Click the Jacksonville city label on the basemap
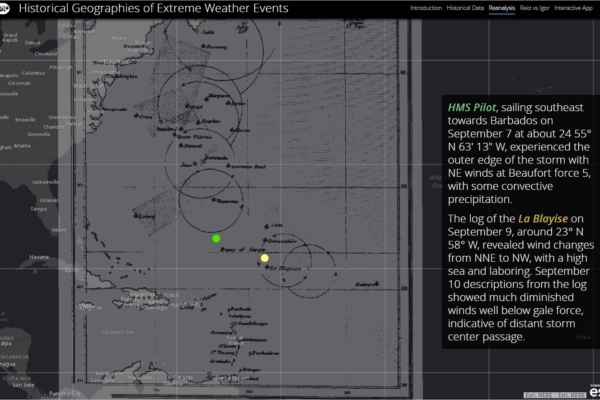This screenshot has height=400, width=600. pyautogui.click(x=45, y=181)
